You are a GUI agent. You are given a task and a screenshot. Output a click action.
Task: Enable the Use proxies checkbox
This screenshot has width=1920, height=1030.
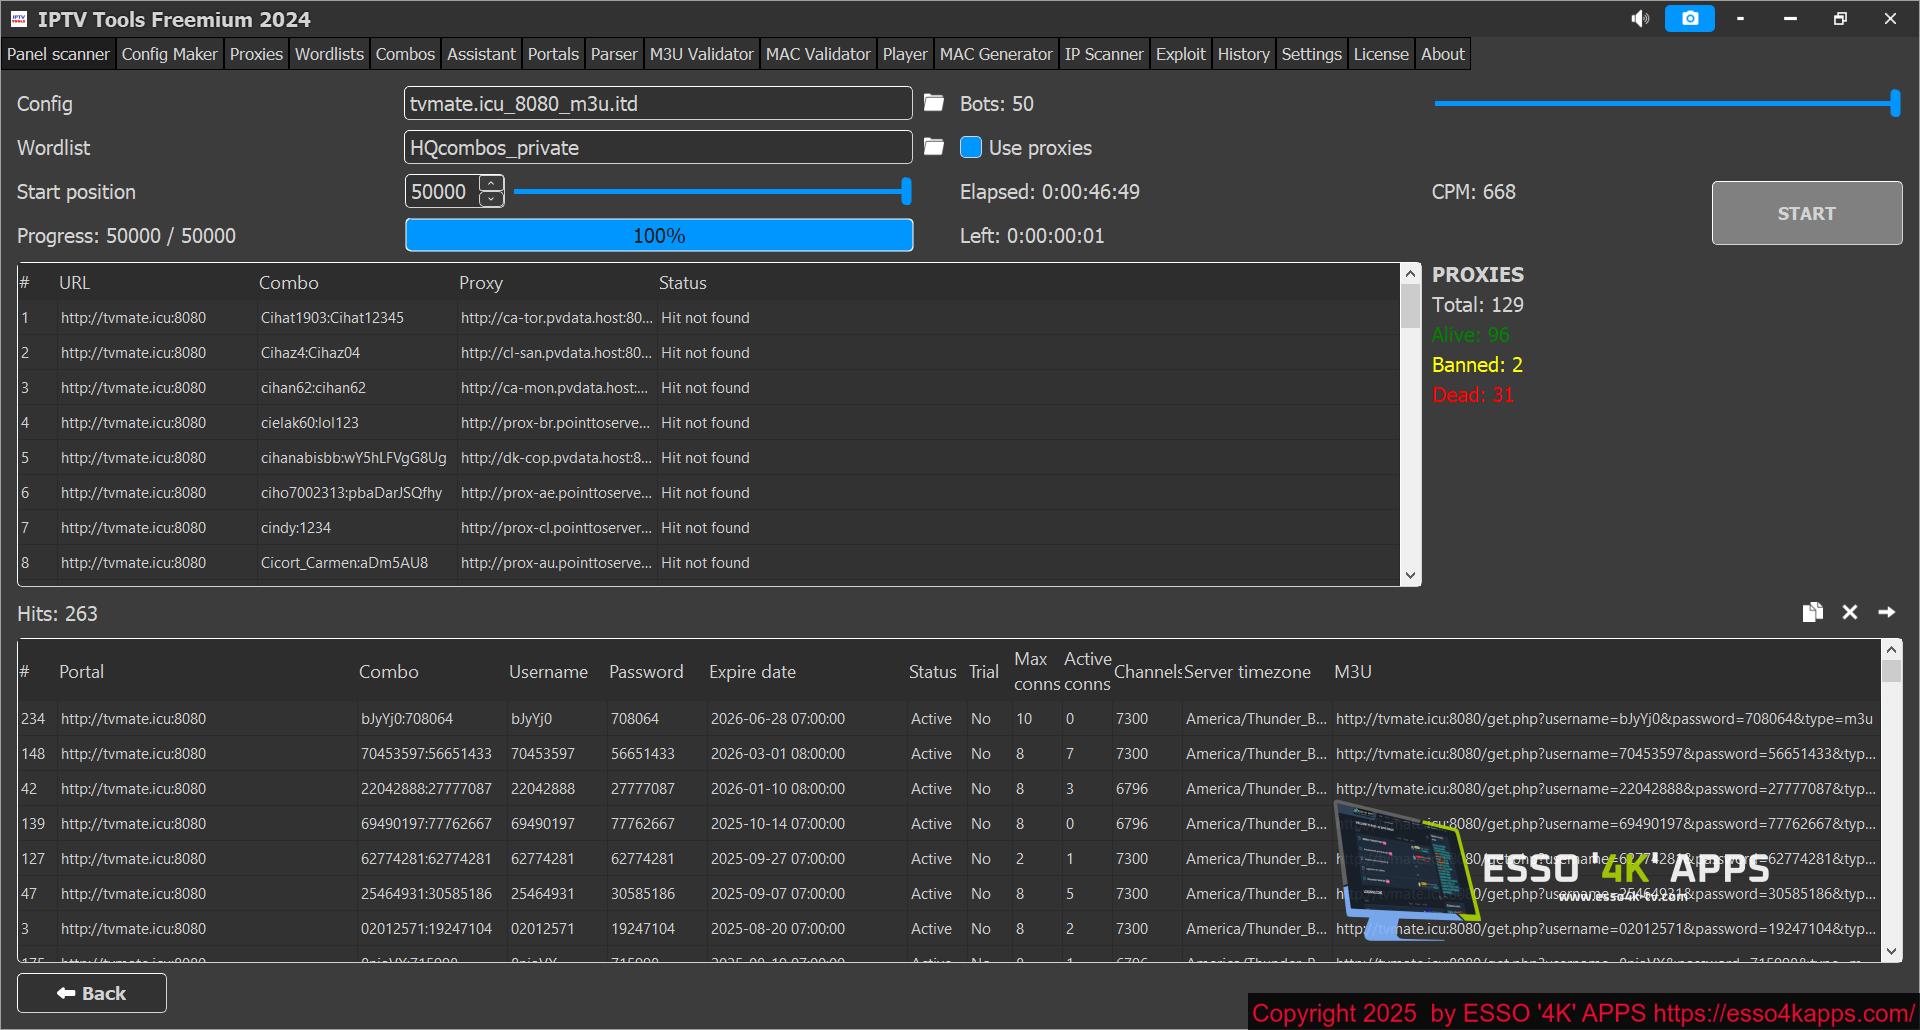[971, 147]
